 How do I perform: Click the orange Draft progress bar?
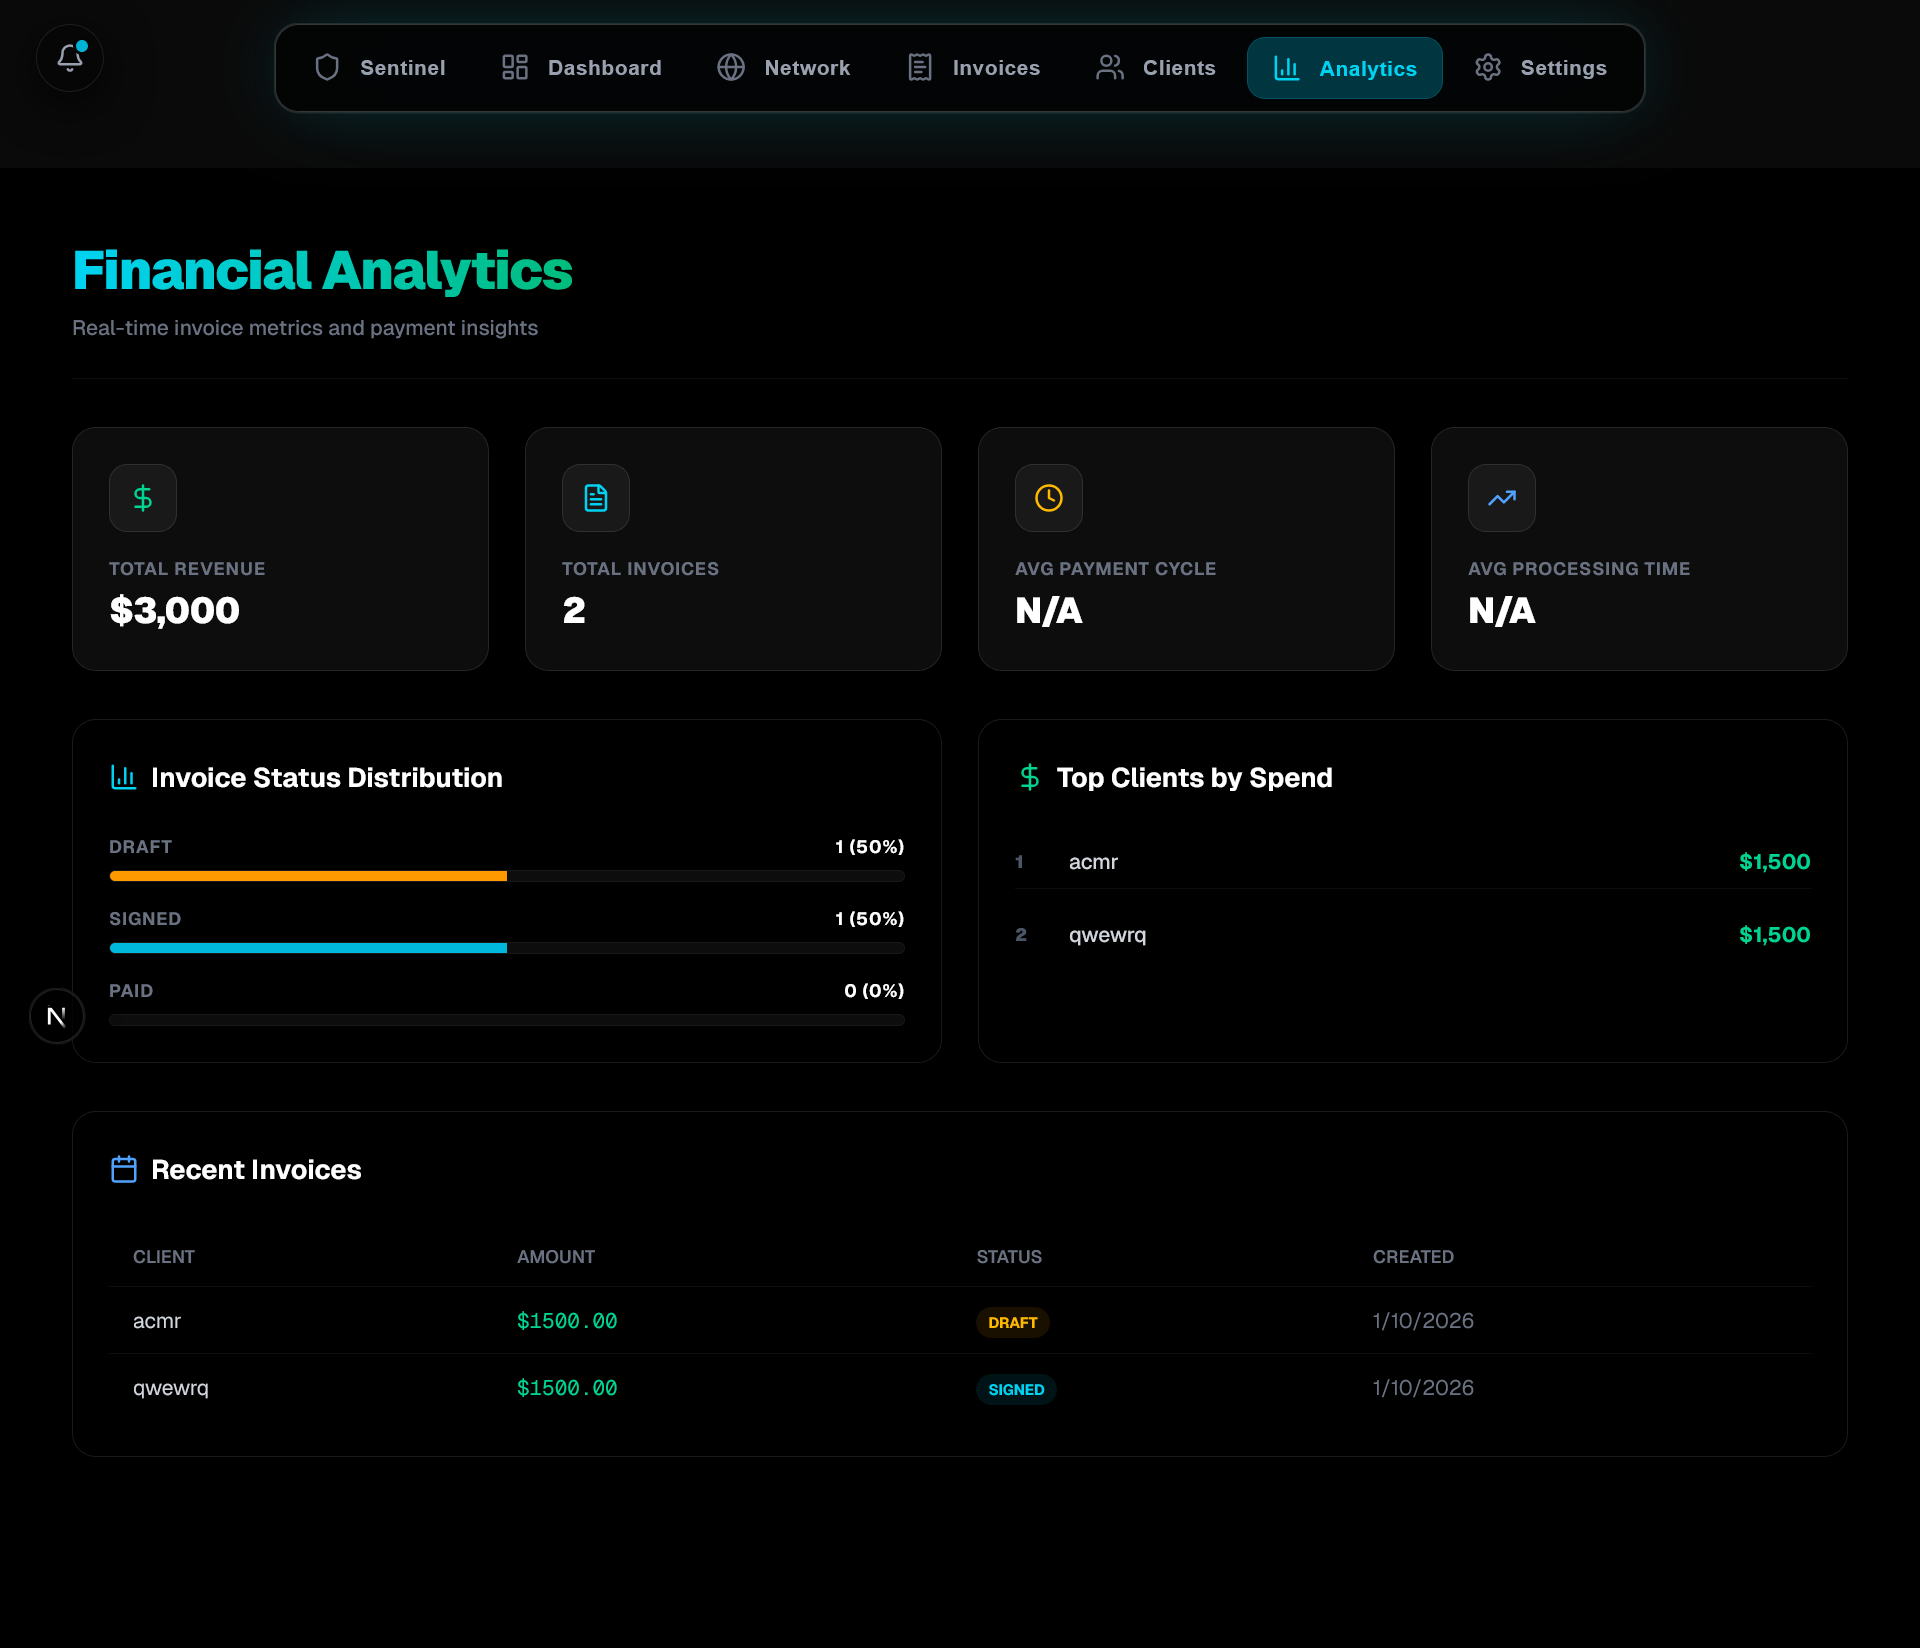(308, 876)
